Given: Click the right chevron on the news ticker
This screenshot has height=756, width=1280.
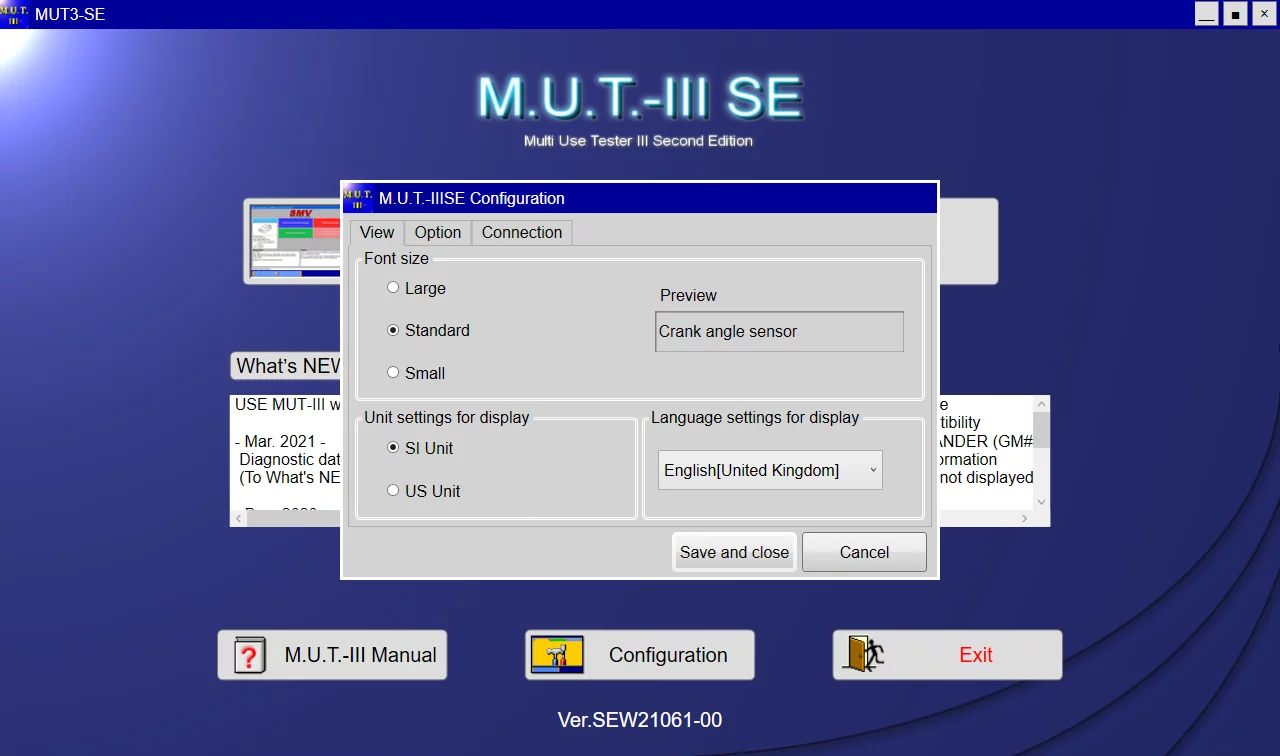Looking at the screenshot, I should coord(1024,518).
